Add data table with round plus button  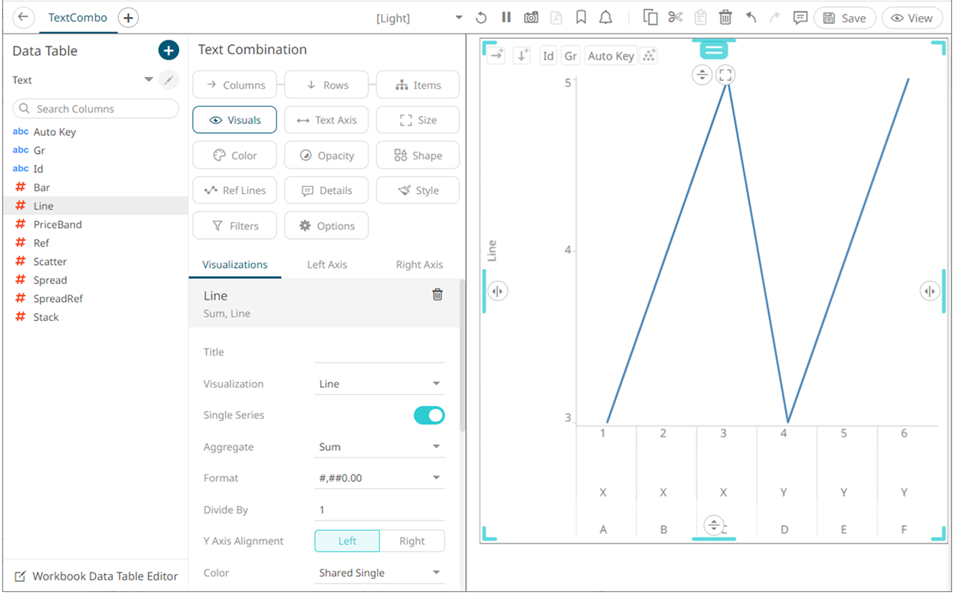point(169,51)
